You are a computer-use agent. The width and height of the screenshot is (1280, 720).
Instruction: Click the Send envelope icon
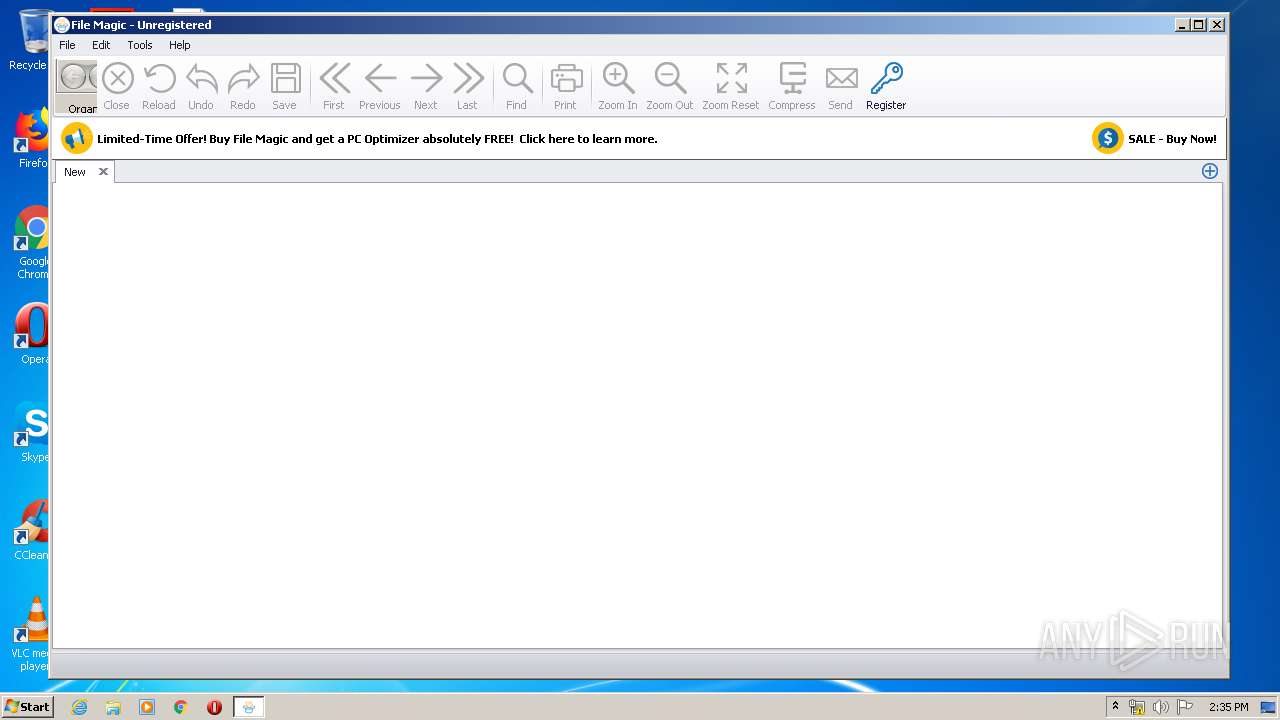pos(841,78)
